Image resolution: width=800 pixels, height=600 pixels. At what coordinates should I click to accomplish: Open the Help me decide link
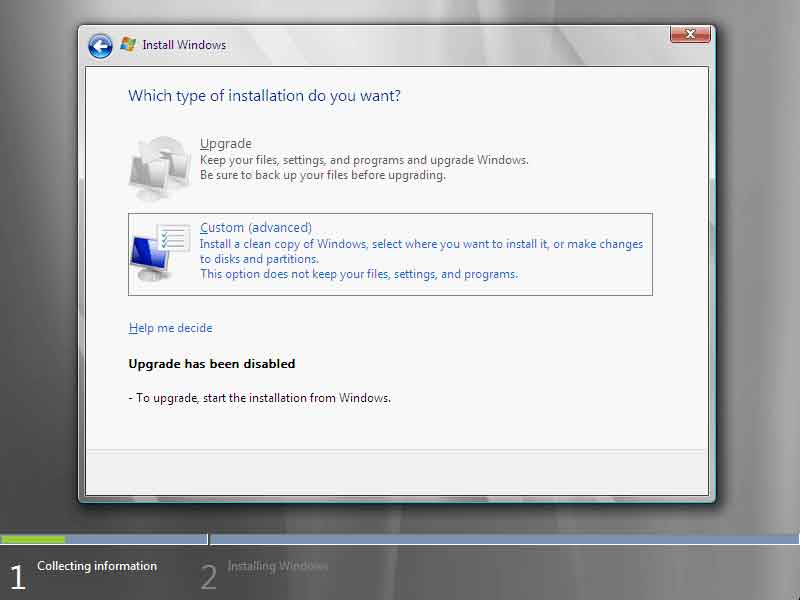171,328
